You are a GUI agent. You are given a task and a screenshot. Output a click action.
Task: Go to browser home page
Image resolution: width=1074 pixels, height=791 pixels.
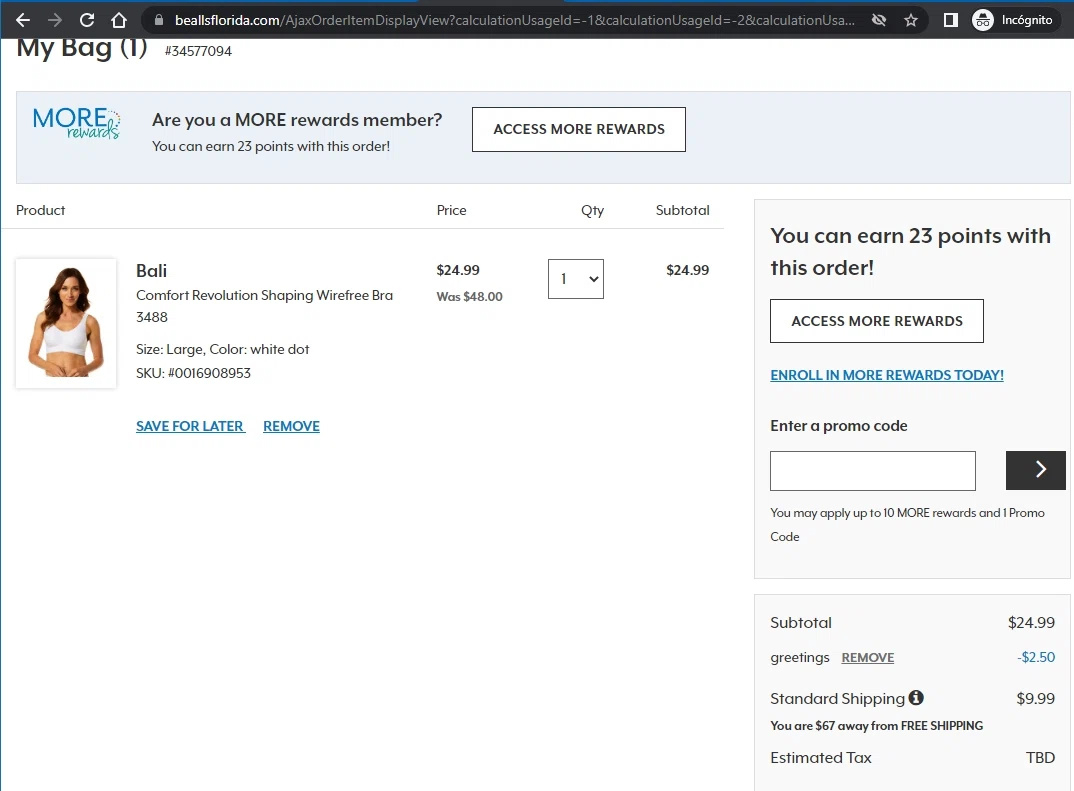(x=119, y=20)
